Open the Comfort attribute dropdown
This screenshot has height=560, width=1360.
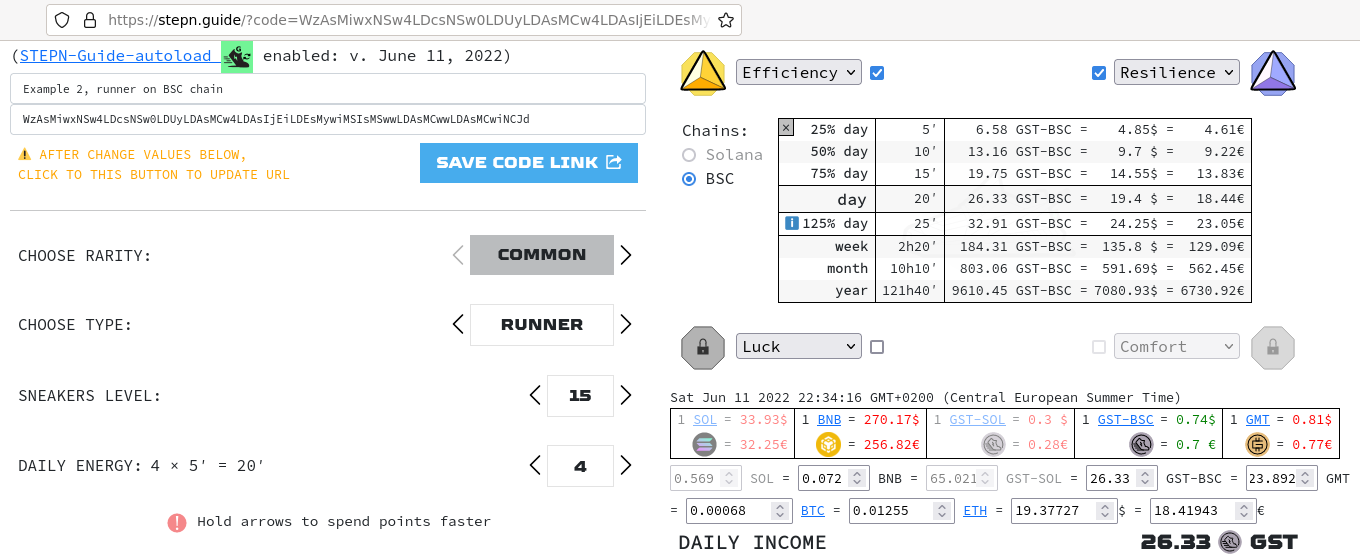tap(1177, 346)
